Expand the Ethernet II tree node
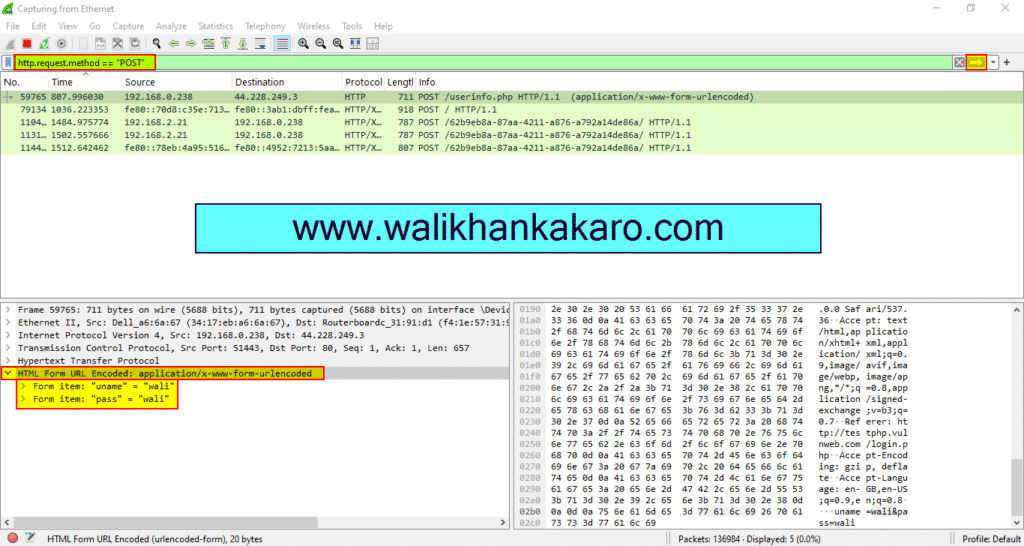Image resolution: width=1024 pixels, height=546 pixels. point(8,323)
